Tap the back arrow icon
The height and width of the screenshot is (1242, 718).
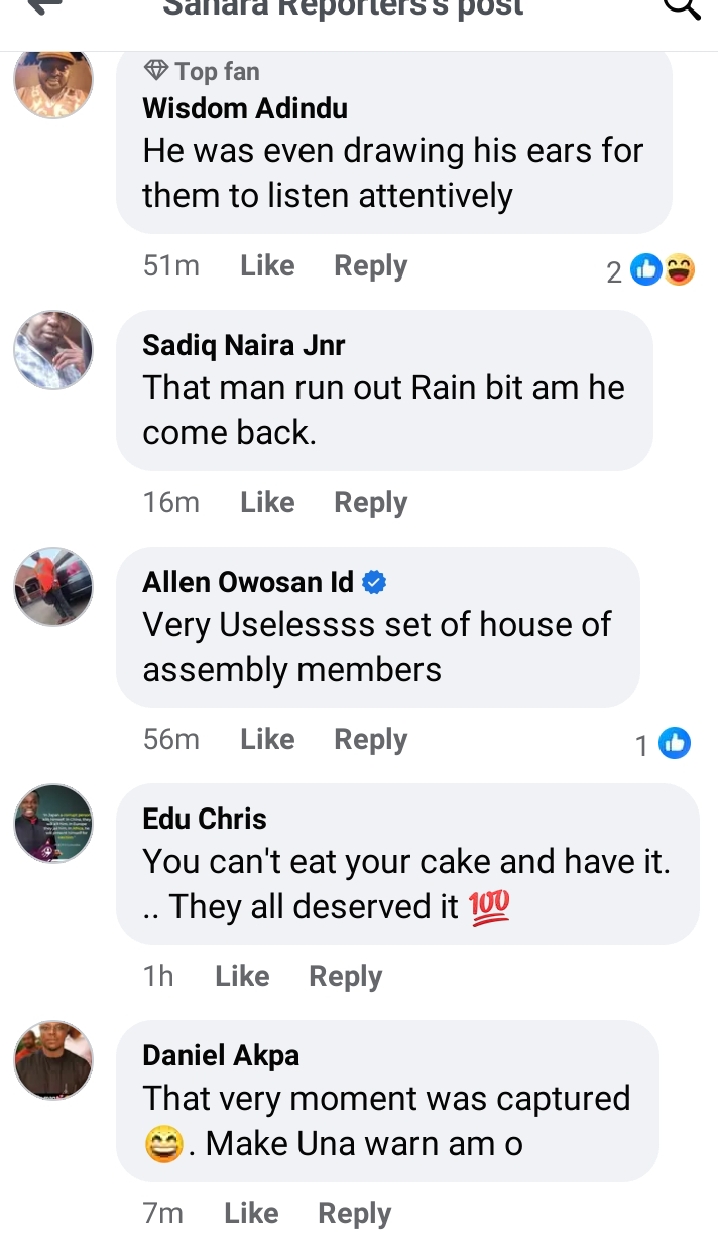coord(45,6)
